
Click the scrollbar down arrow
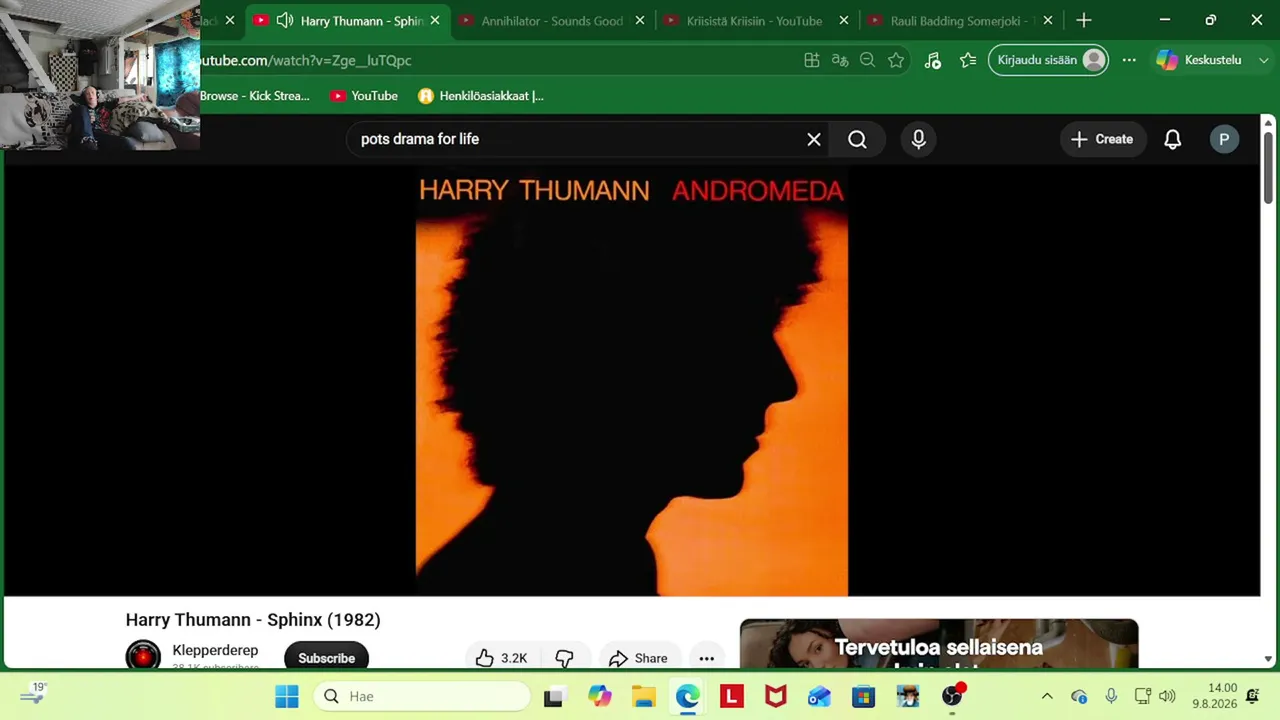click(x=1268, y=659)
